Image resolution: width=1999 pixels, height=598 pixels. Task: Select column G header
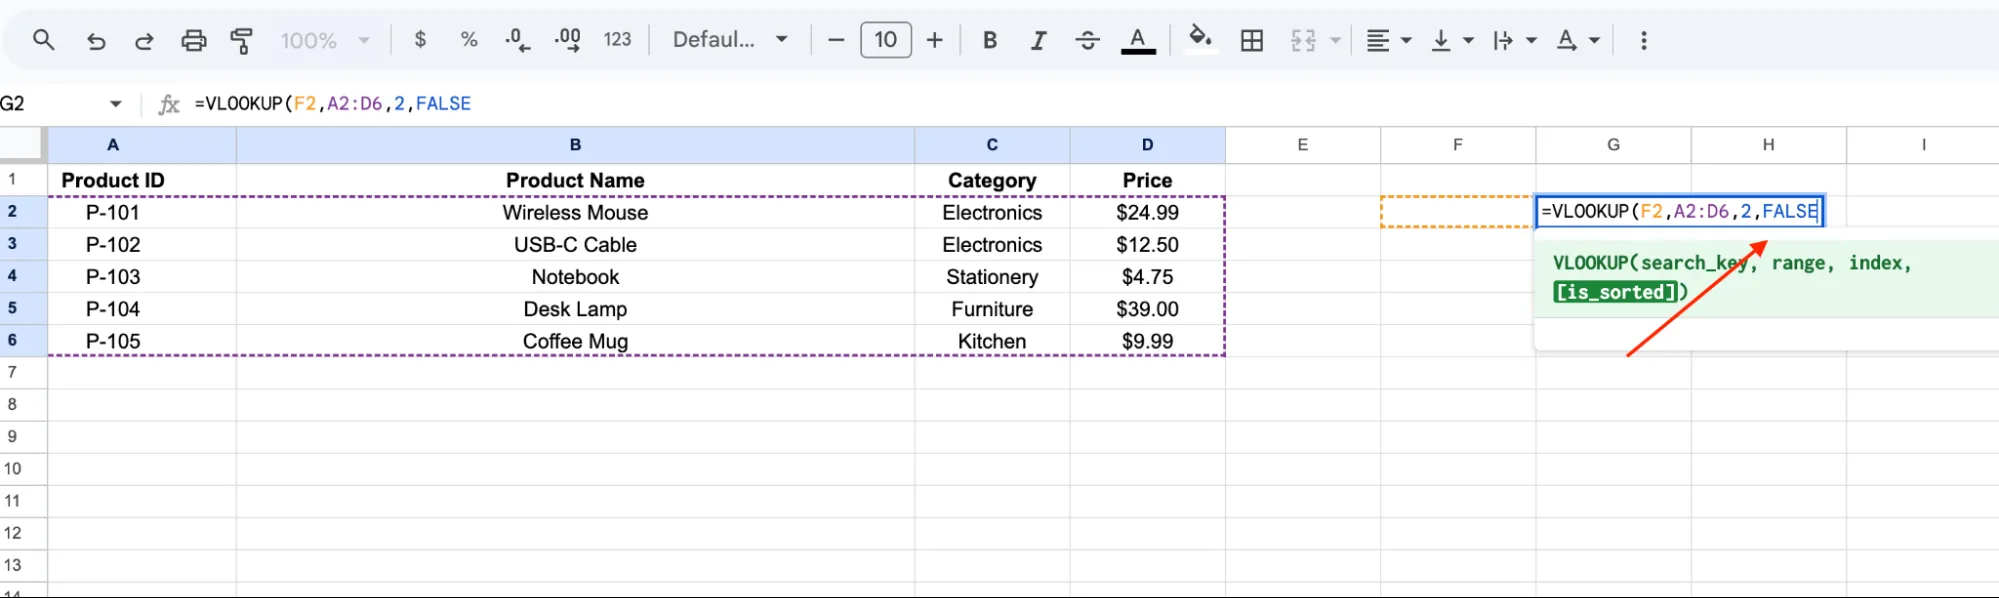pos(1613,145)
